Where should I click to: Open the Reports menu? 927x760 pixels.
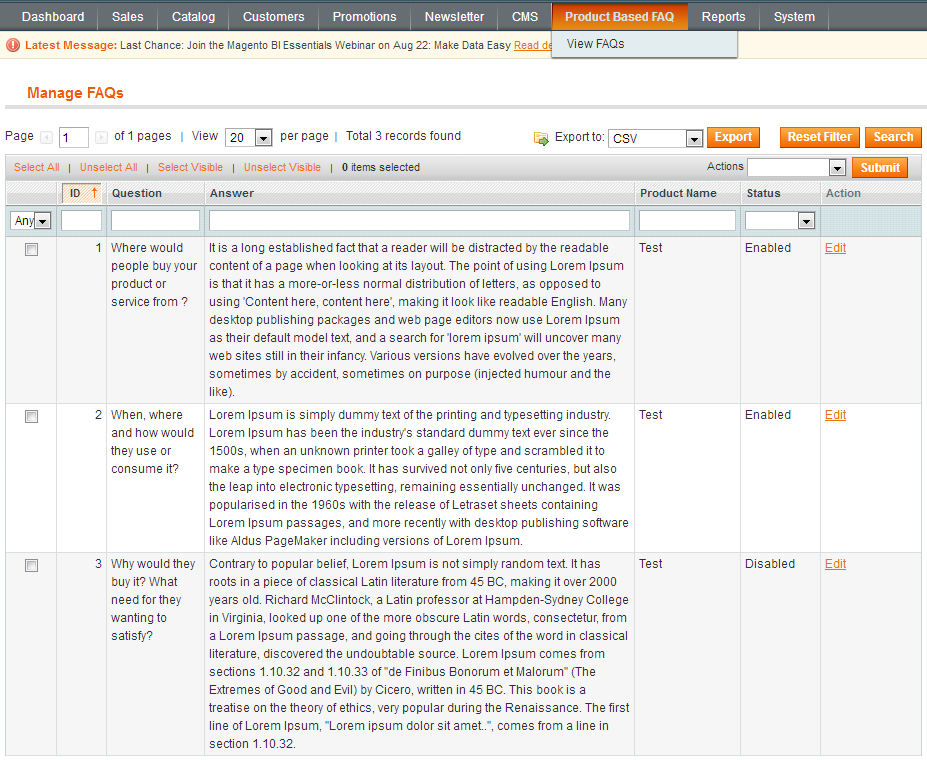723,17
